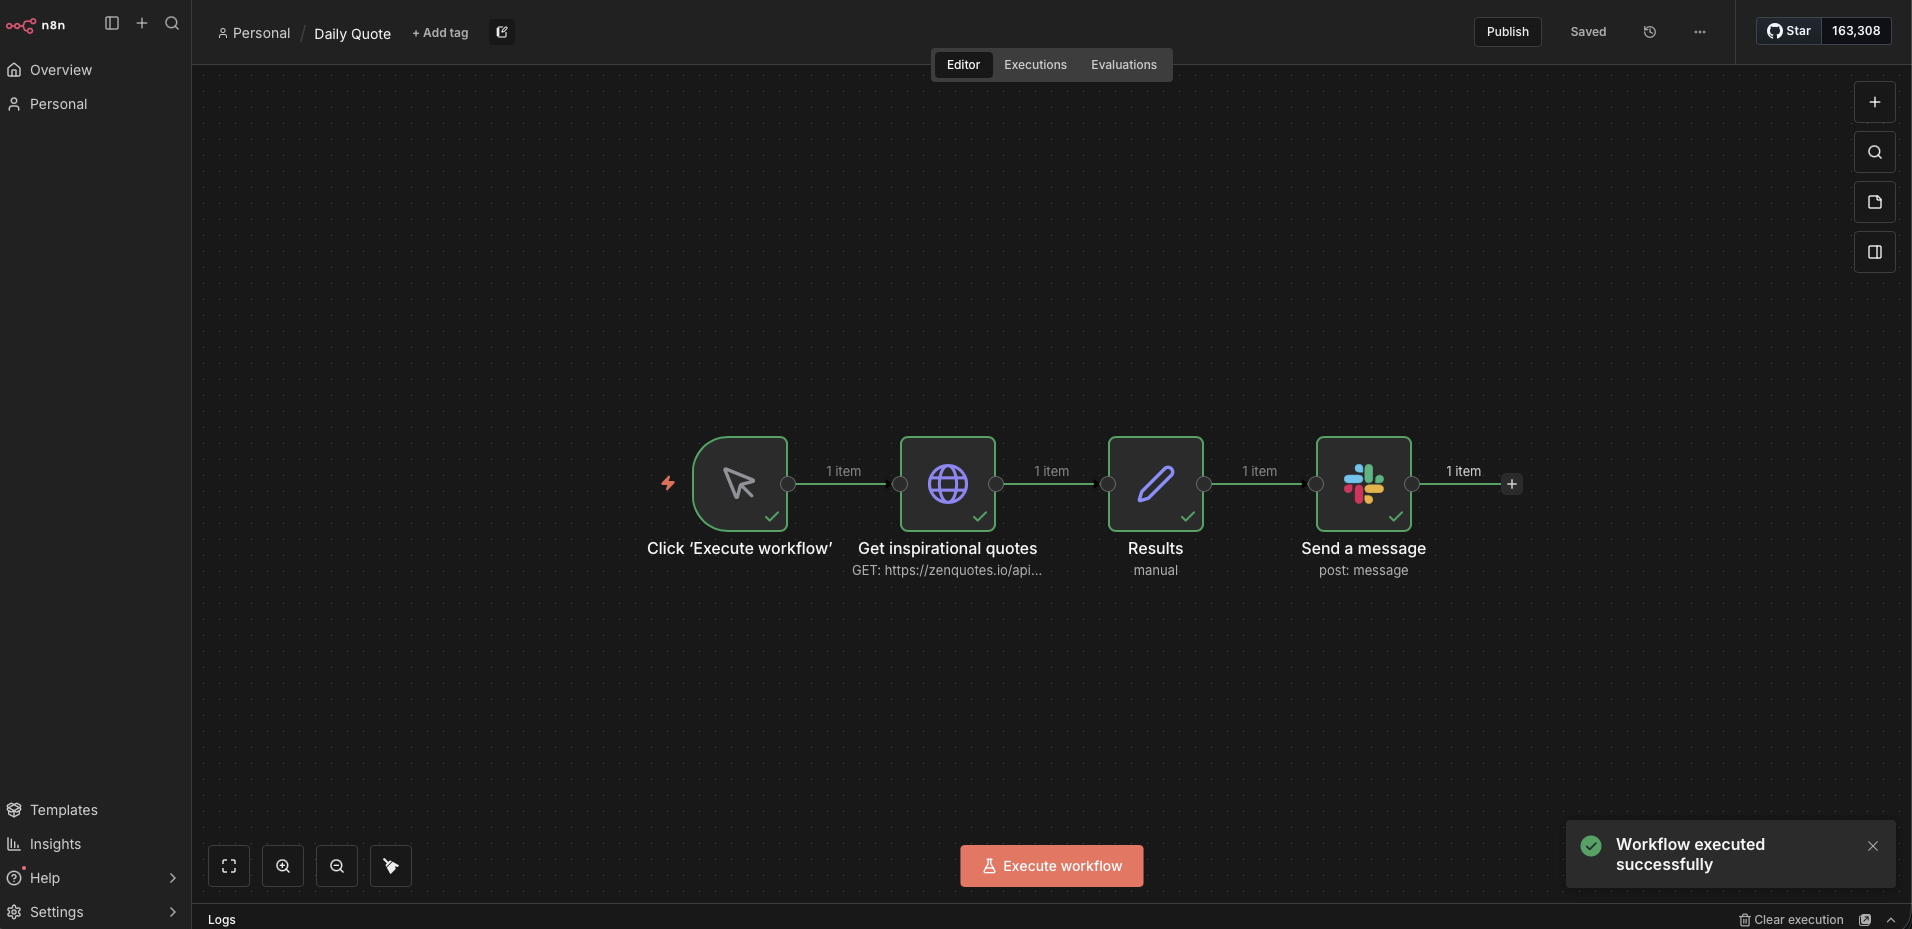Zoom in on the workflow canvas
Viewport: 1912px width, 929px height.
(x=283, y=866)
